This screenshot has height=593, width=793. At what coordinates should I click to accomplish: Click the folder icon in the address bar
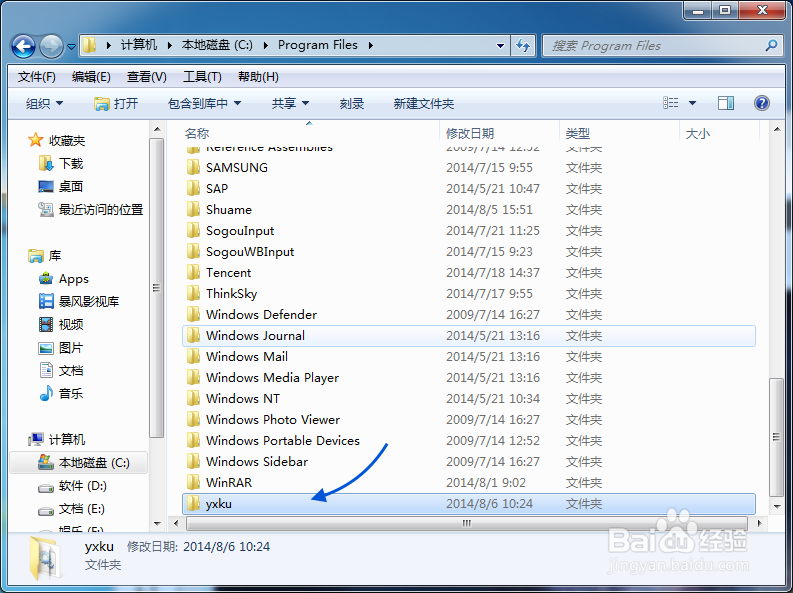(x=90, y=45)
